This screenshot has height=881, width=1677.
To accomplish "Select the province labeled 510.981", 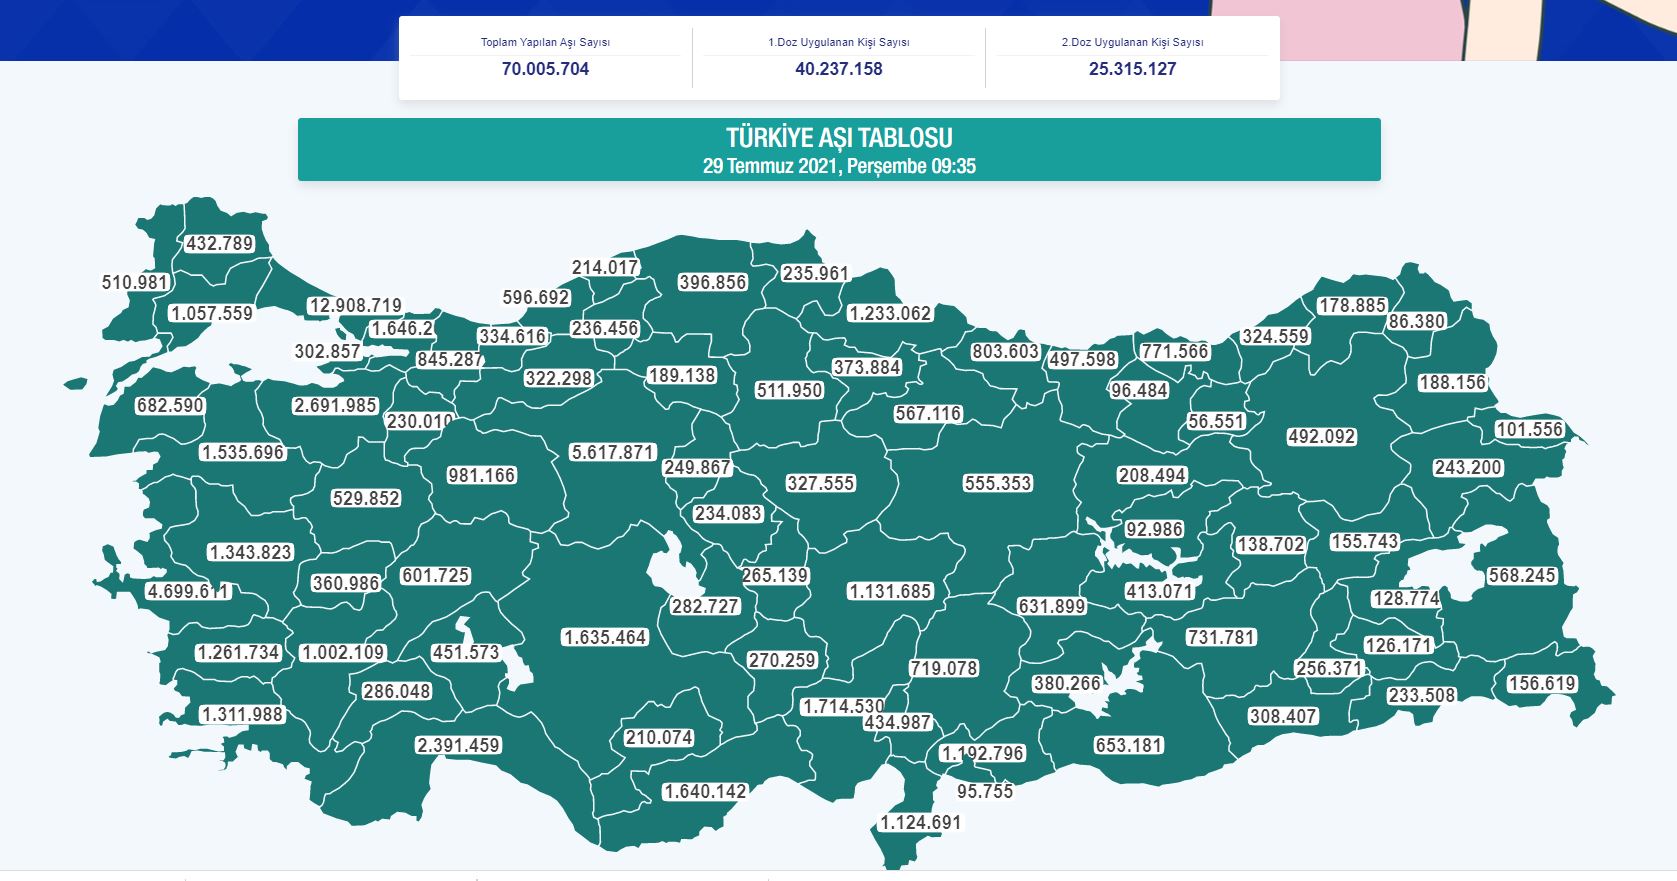I will coord(135,282).
